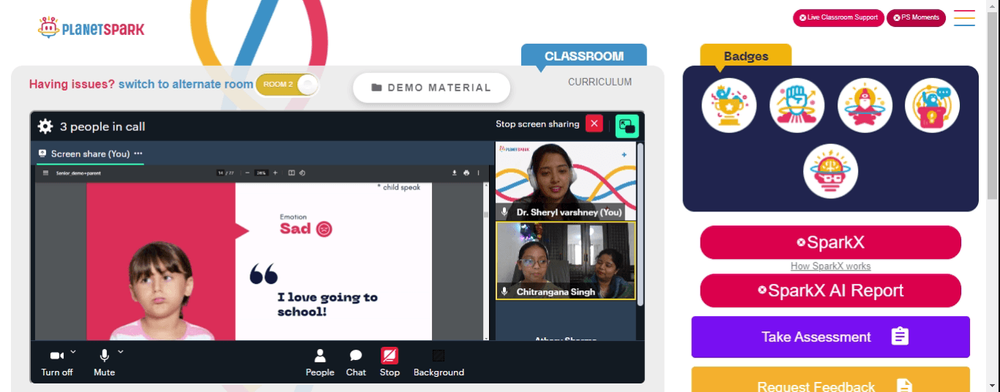Select Chitrangana Singh video tile
The width and height of the screenshot is (1000, 392).
click(x=566, y=261)
